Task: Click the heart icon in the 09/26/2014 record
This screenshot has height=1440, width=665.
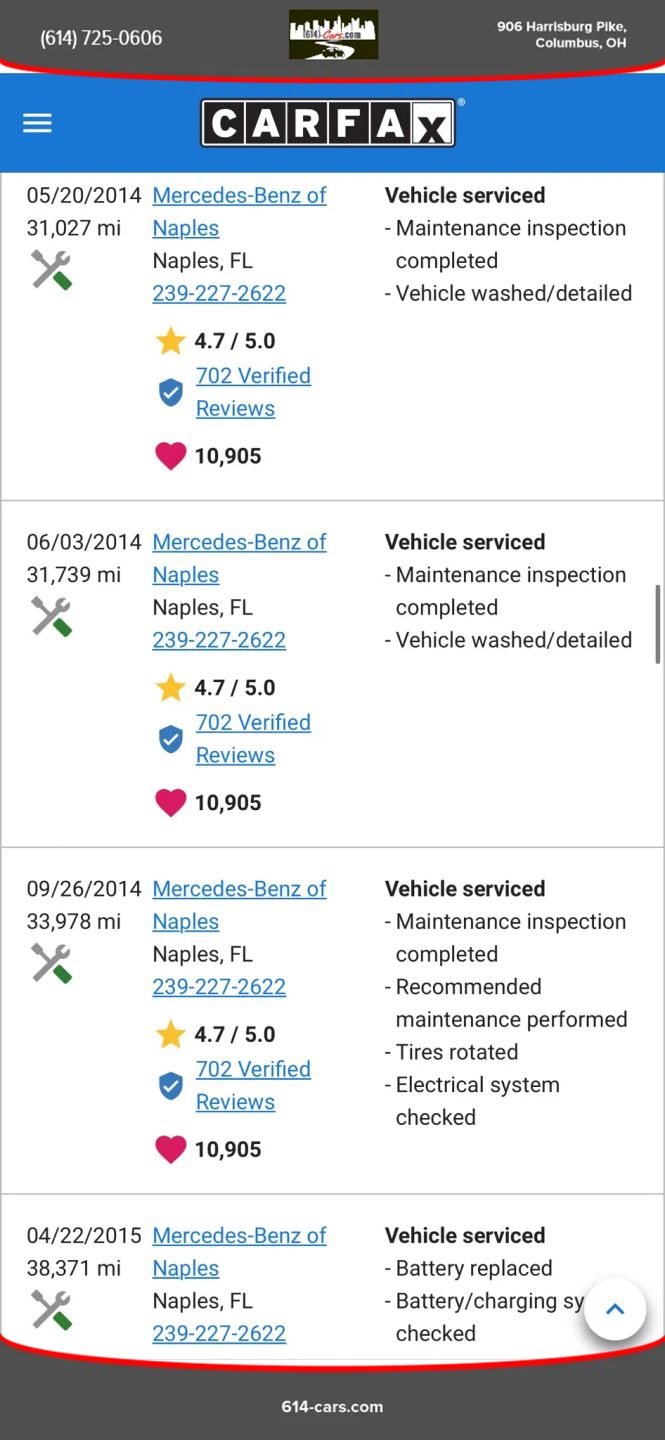Action: (171, 1150)
